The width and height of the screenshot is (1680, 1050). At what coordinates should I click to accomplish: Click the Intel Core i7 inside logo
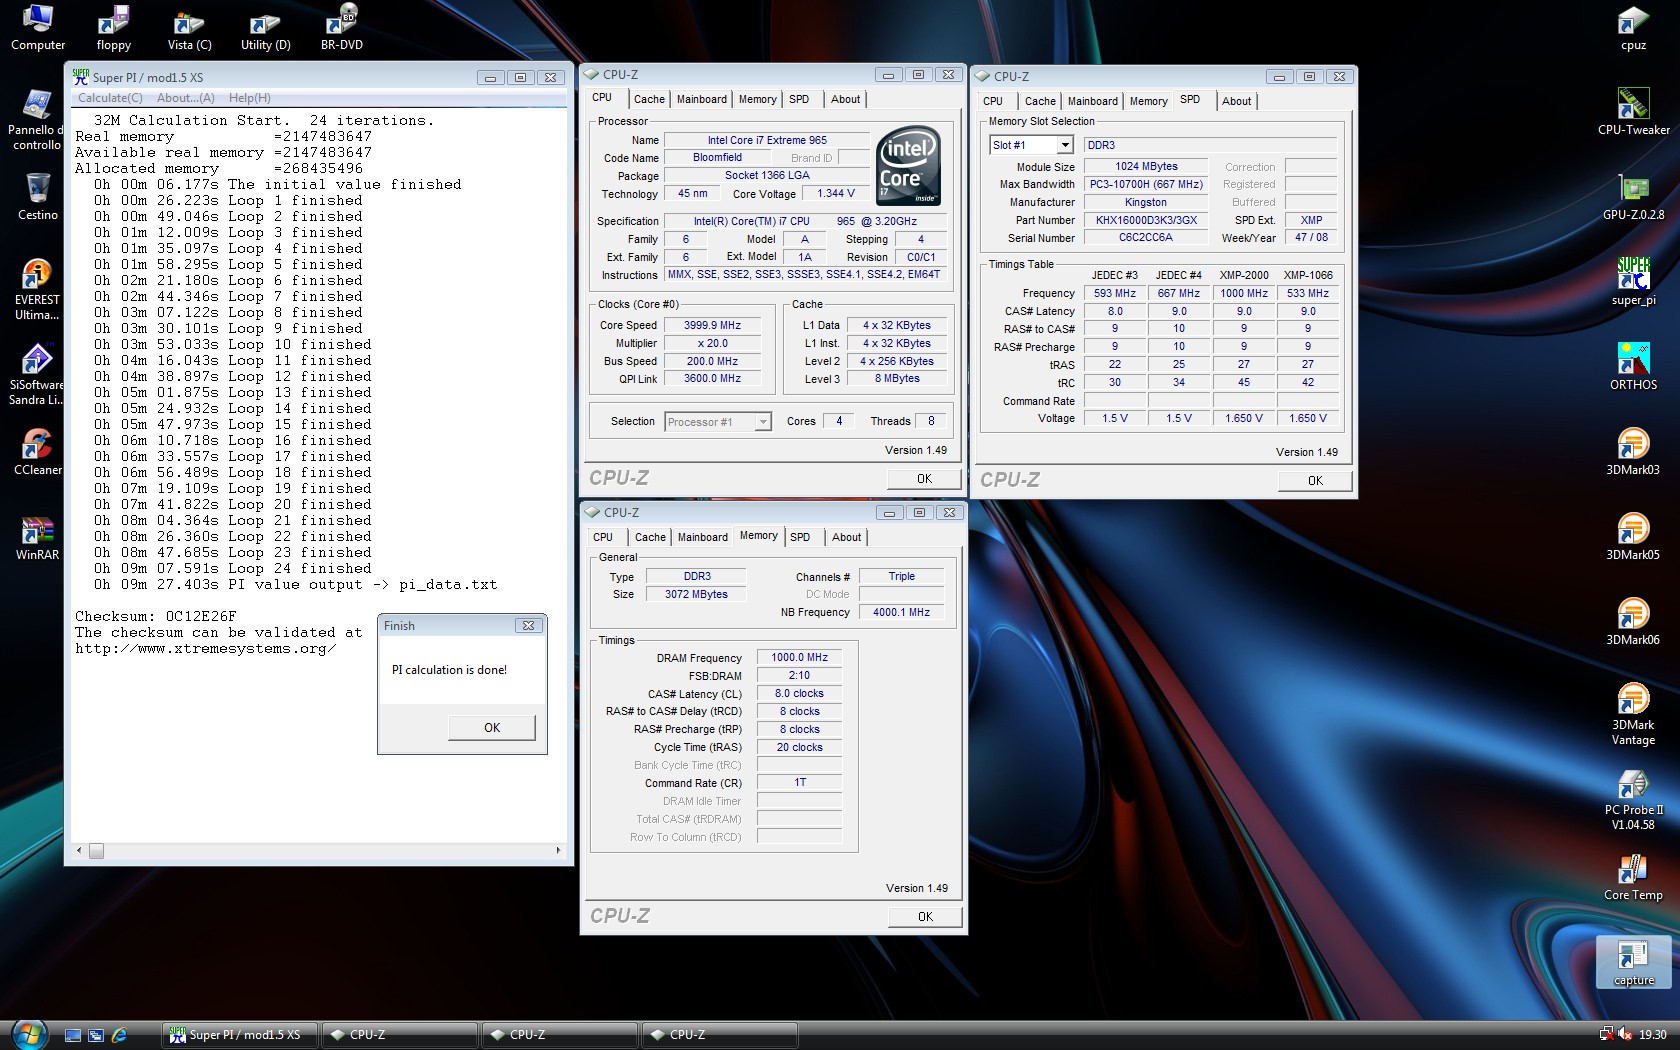pos(908,166)
